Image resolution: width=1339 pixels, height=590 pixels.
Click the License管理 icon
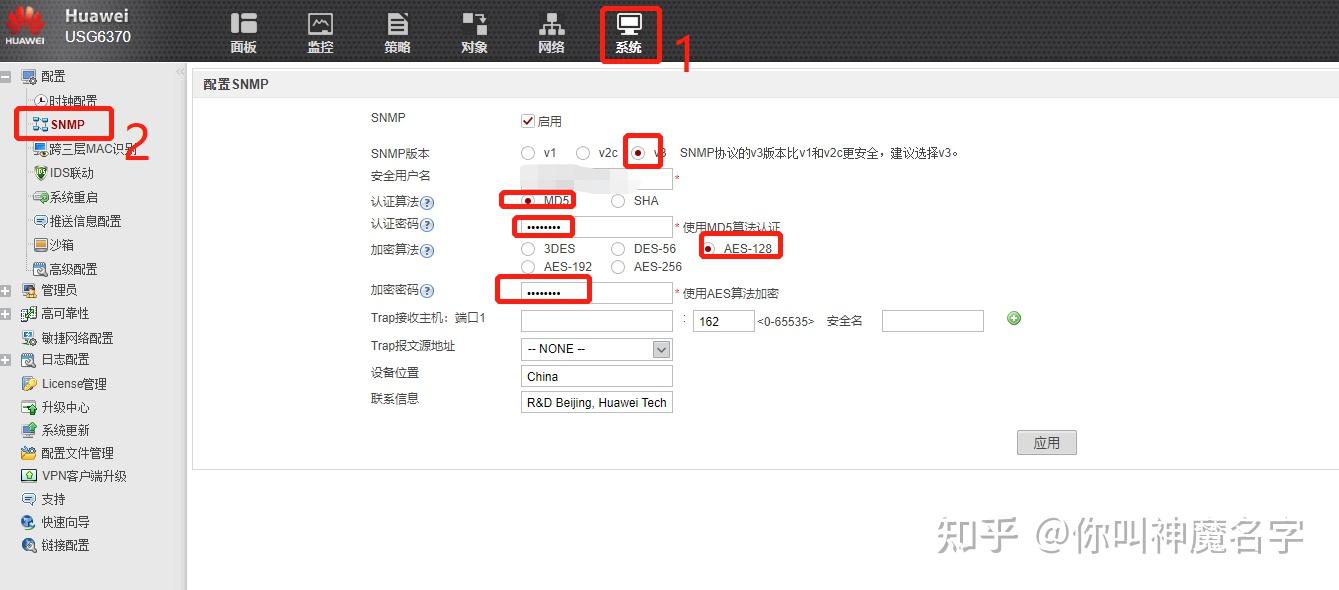pyautogui.click(x=29, y=384)
